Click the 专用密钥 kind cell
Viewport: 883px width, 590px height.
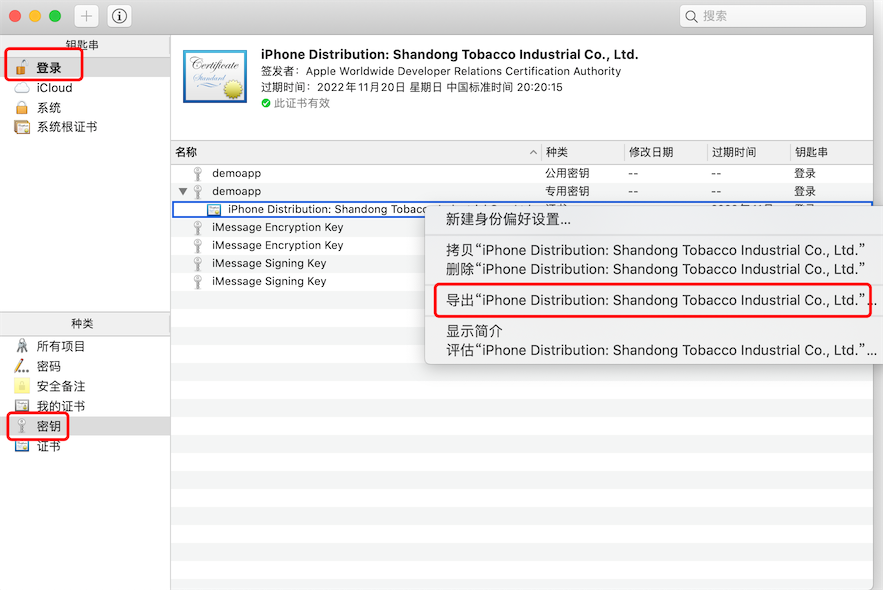tap(567, 191)
